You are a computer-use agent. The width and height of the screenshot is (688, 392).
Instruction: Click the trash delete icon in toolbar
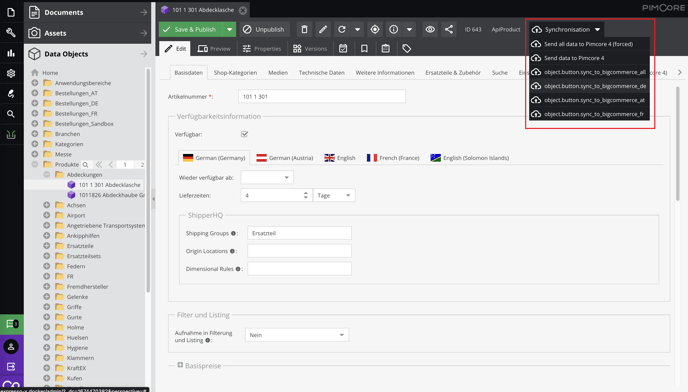(304, 29)
